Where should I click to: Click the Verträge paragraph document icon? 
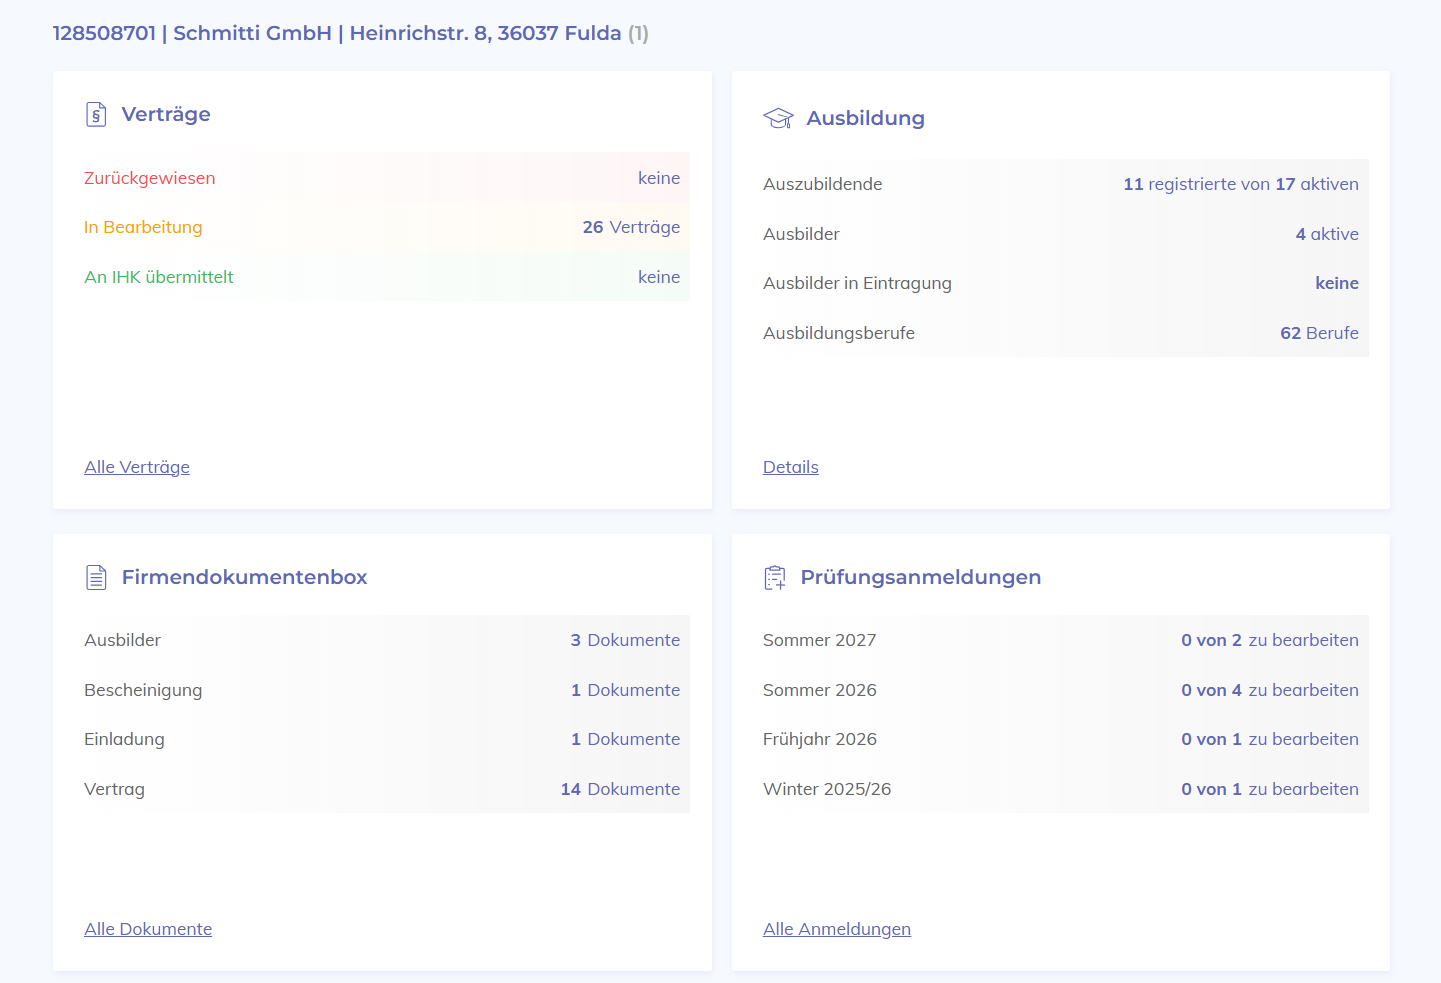[96, 114]
